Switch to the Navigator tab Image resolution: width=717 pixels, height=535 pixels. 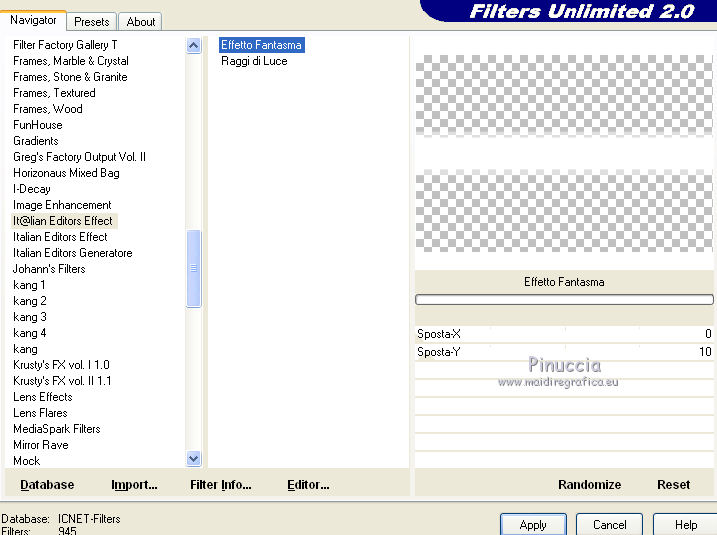33,21
